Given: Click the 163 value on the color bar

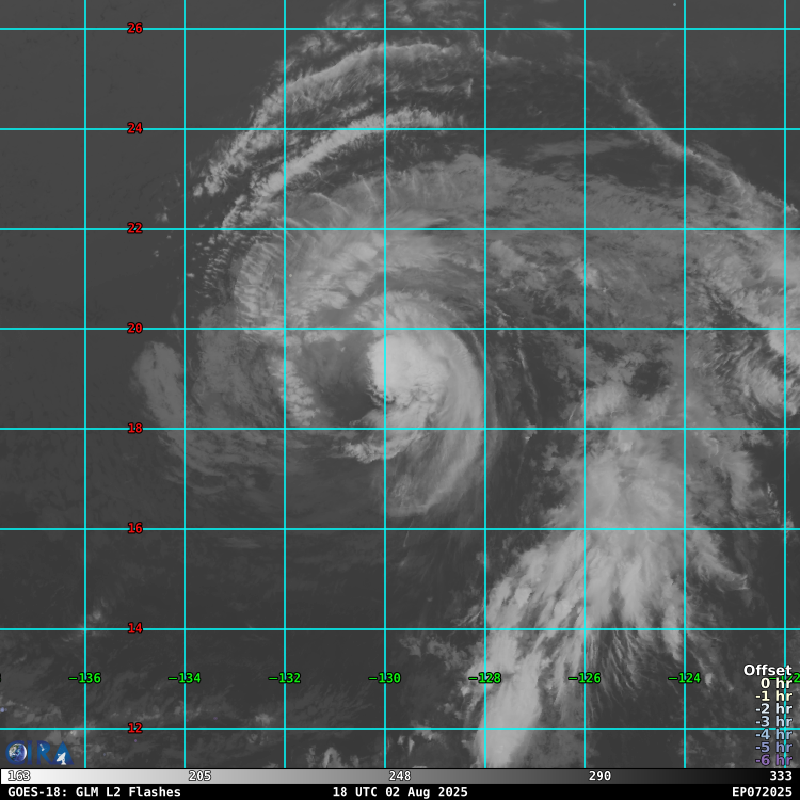Looking at the screenshot, I should point(19,776).
